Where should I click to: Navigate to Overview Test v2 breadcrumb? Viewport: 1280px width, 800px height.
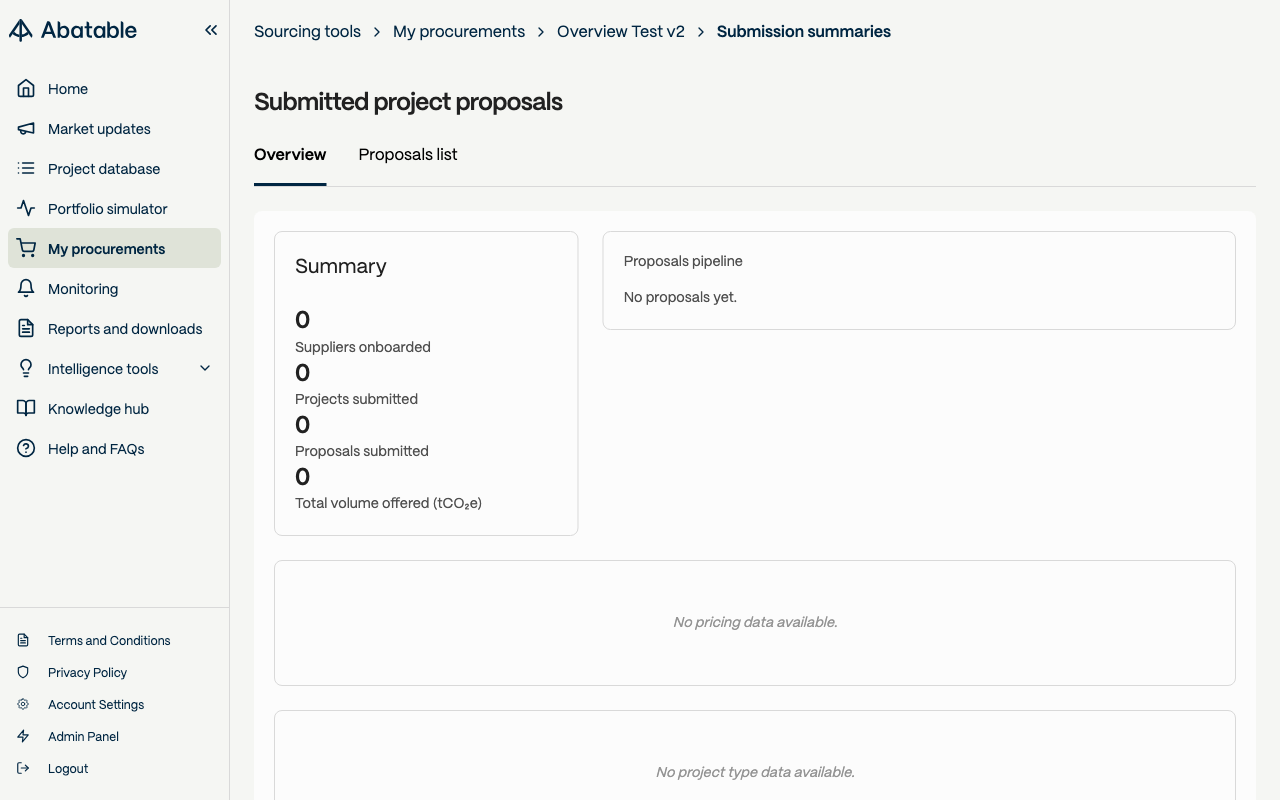coord(621,32)
